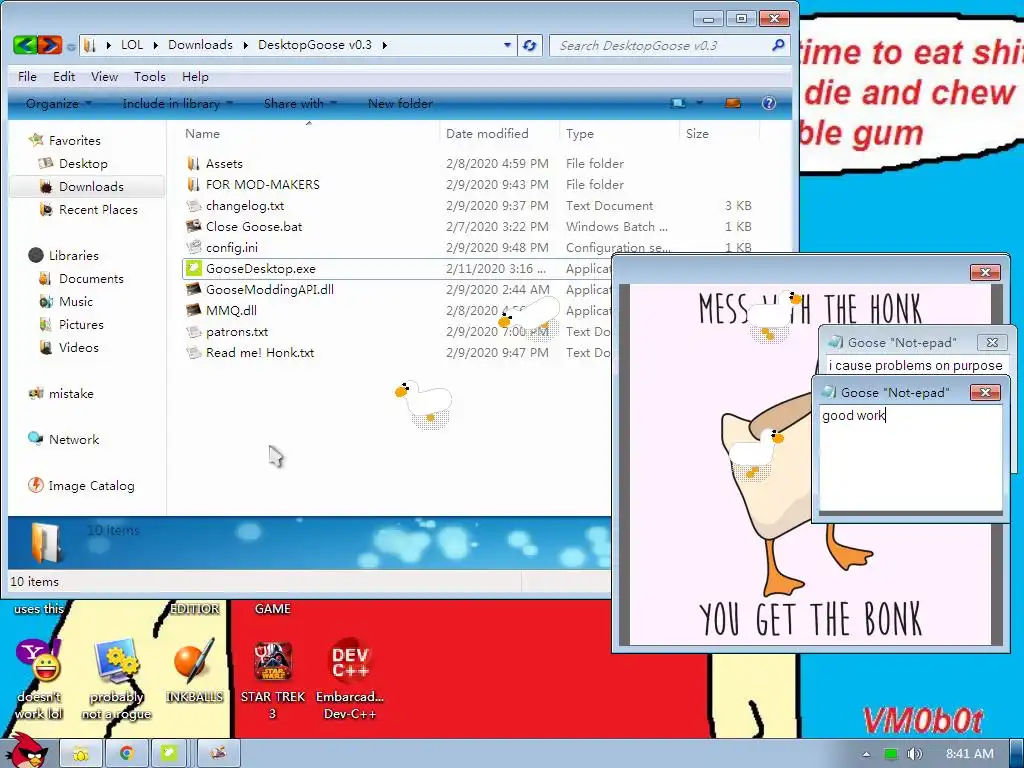The height and width of the screenshot is (768, 1024).
Task: Open the view options dropdown arrow
Action: 699,103
